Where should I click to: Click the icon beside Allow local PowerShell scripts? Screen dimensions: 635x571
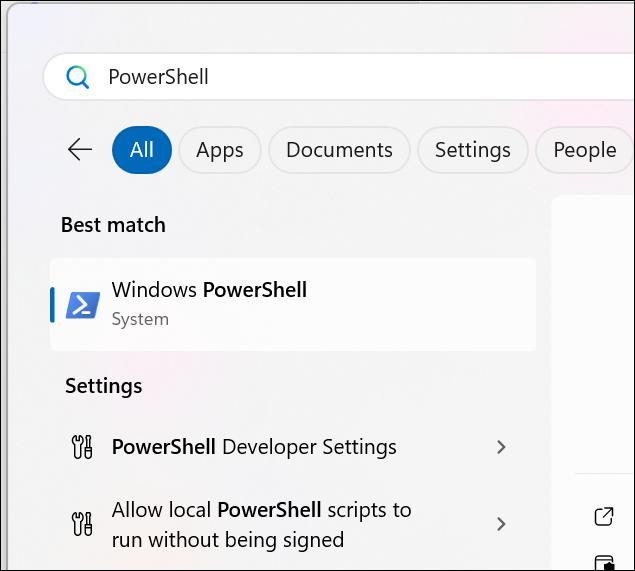pos(82,524)
